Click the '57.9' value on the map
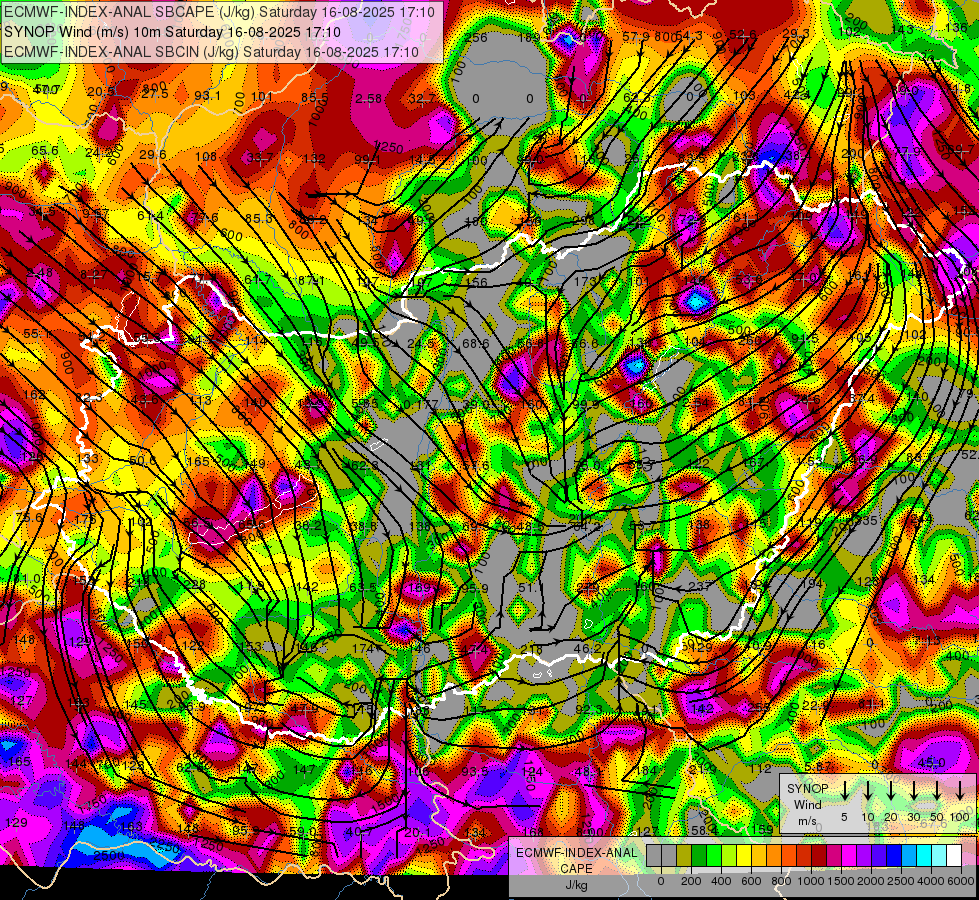The width and height of the screenshot is (979, 900). [x=636, y=36]
